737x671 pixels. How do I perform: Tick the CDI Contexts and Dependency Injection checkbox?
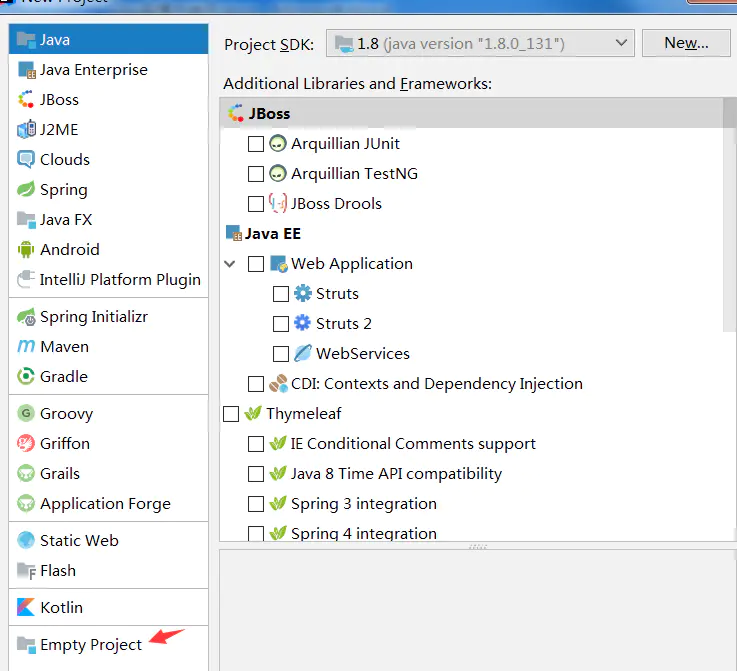(256, 384)
